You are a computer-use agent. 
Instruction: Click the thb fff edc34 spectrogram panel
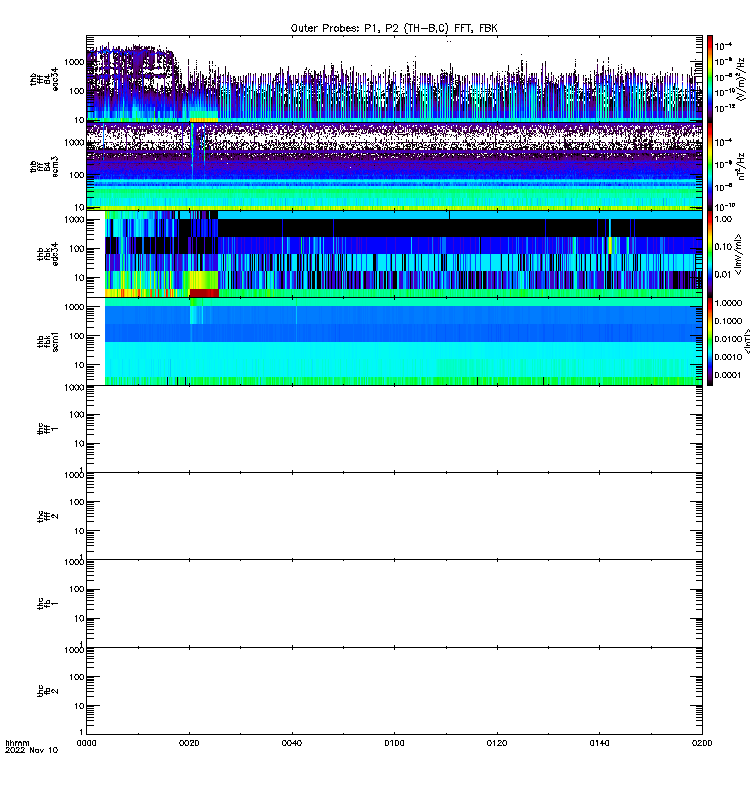pyautogui.click(x=394, y=79)
